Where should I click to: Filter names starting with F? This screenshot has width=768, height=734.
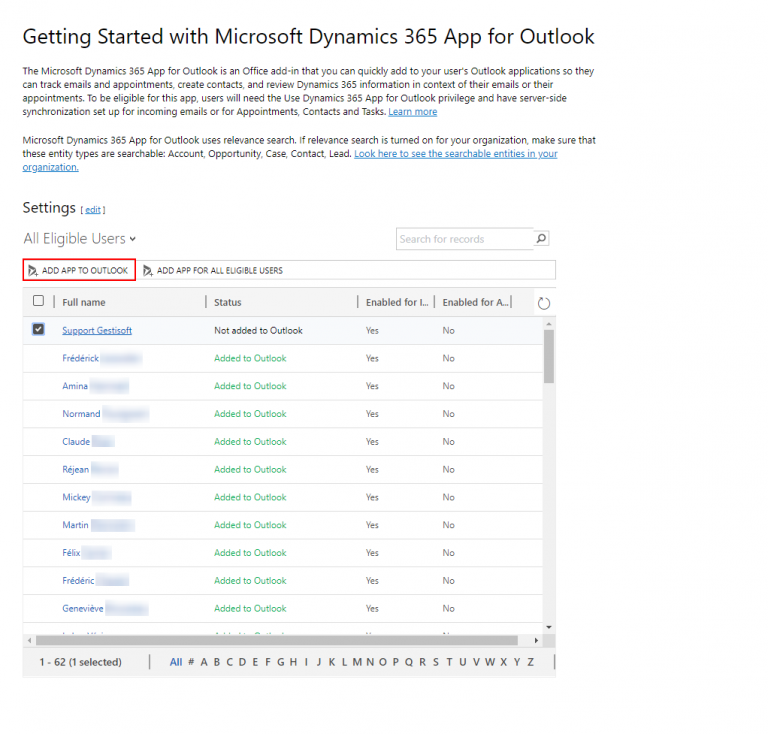tap(268, 662)
